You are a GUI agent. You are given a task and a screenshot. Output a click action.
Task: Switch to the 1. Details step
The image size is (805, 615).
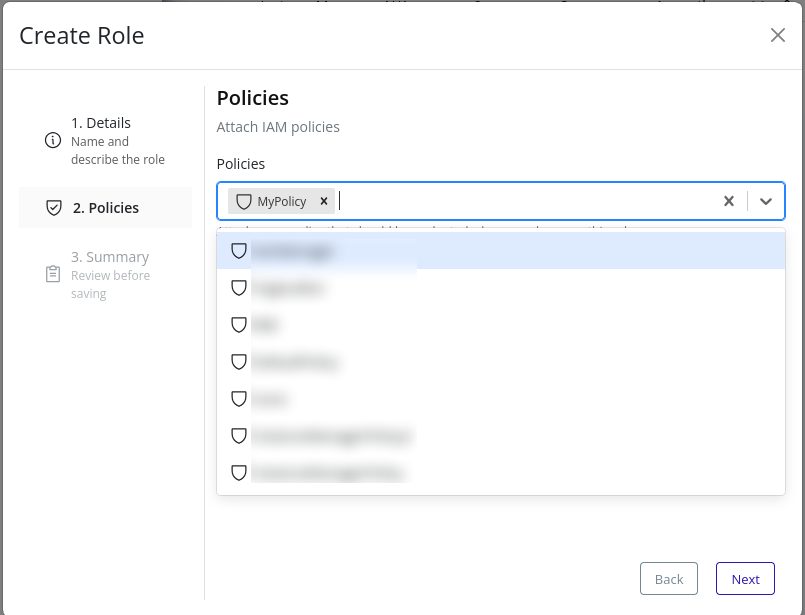point(99,122)
